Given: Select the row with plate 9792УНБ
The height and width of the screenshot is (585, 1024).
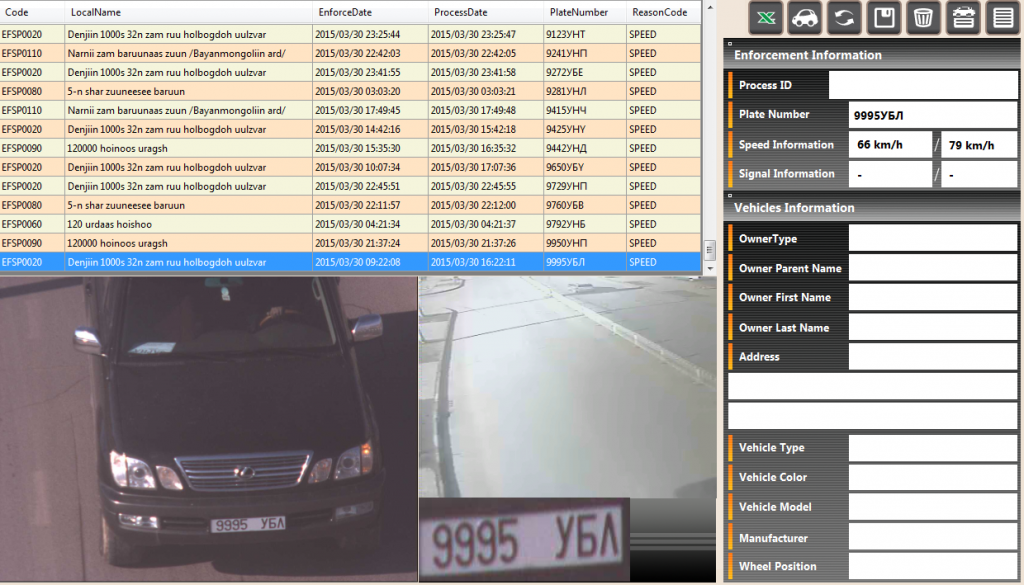Looking at the screenshot, I should pyautogui.click(x=350, y=224).
